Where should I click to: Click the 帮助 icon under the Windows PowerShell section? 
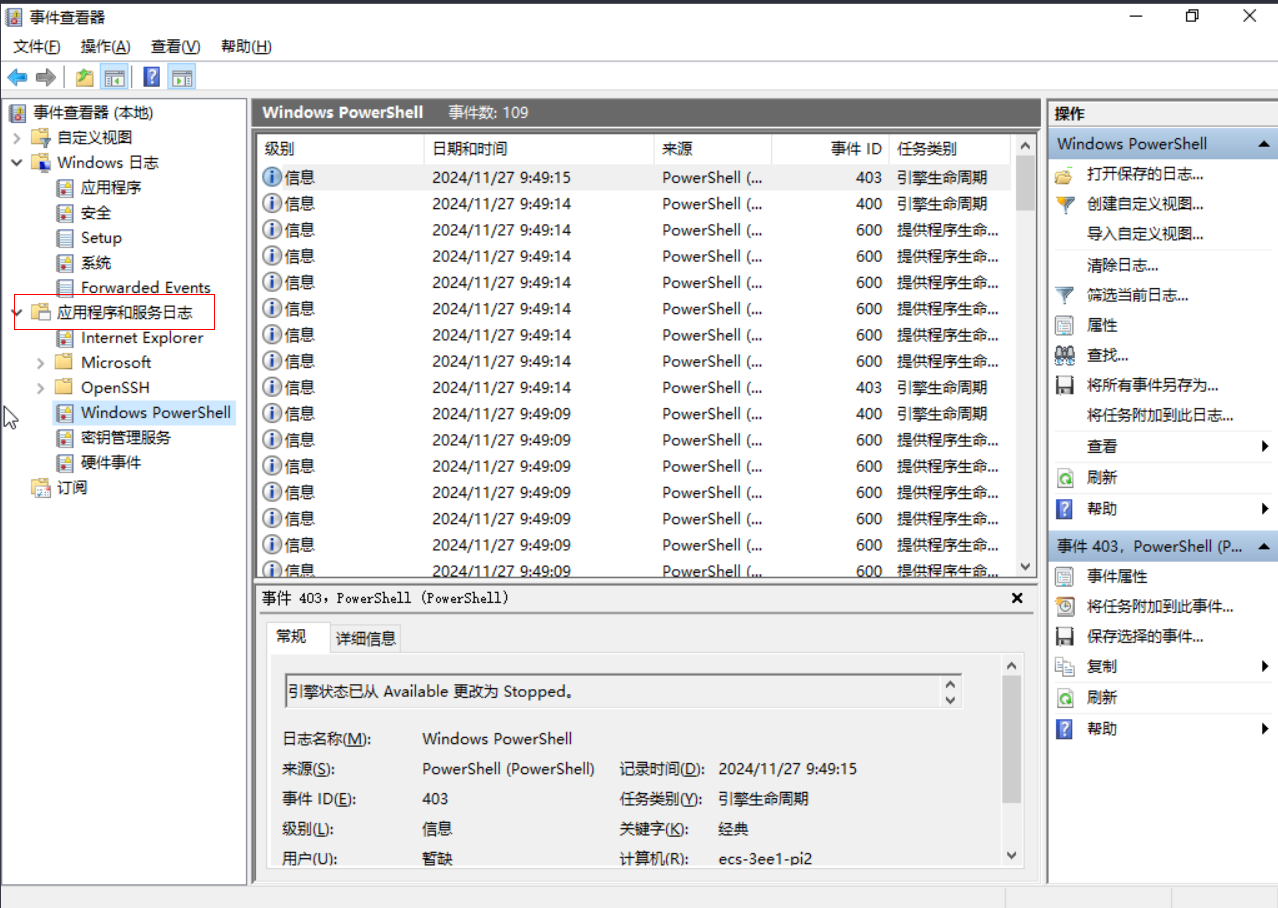pos(1065,509)
